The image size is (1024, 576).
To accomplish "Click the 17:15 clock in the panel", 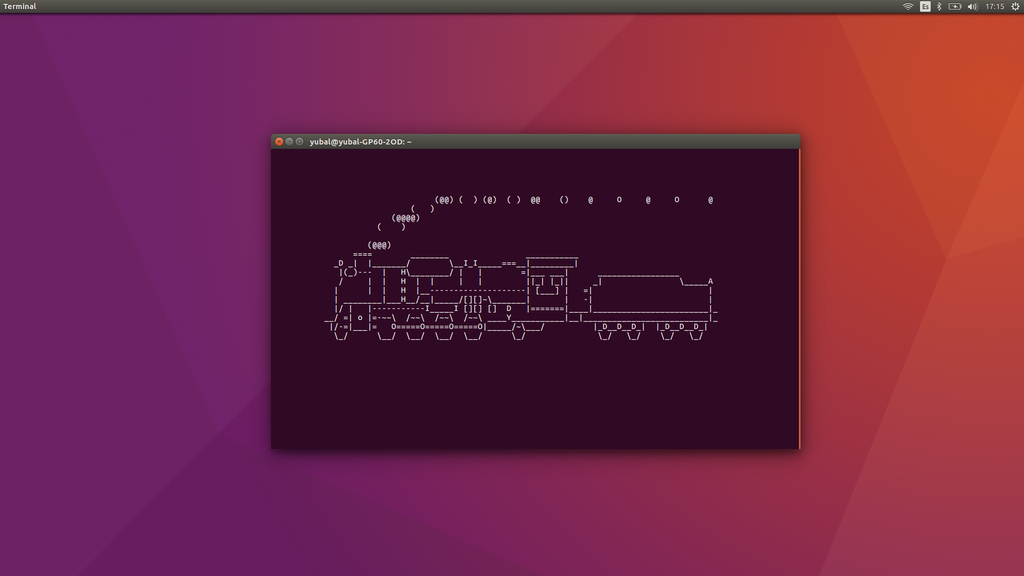I will pos(994,6).
